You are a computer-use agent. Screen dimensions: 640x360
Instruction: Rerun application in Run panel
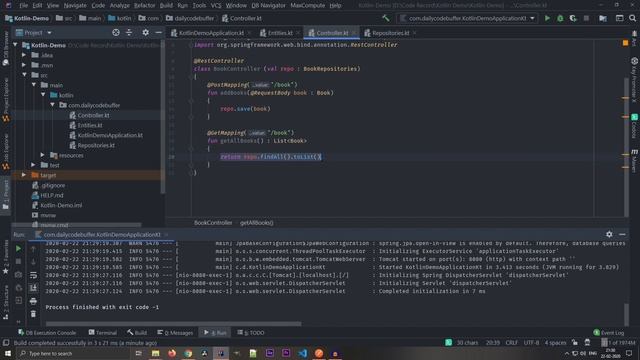(18, 248)
